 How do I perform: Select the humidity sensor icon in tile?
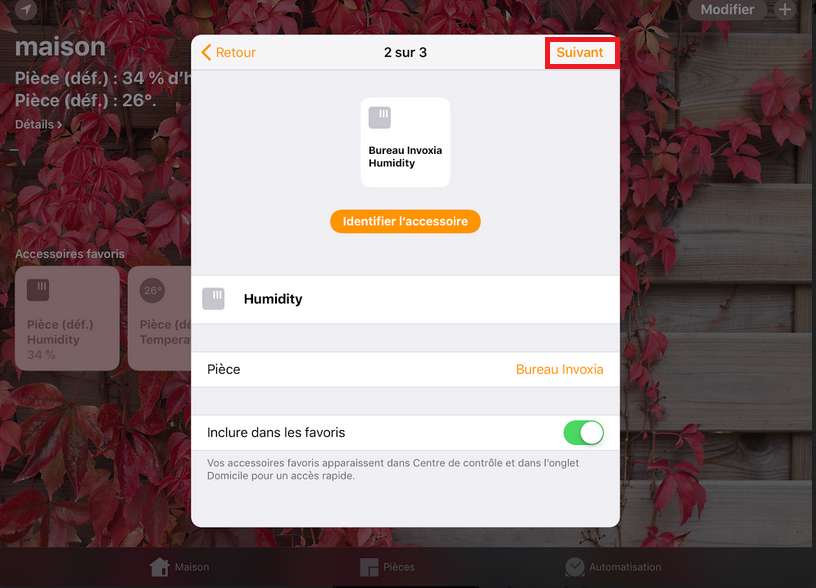(x=379, y=118)
